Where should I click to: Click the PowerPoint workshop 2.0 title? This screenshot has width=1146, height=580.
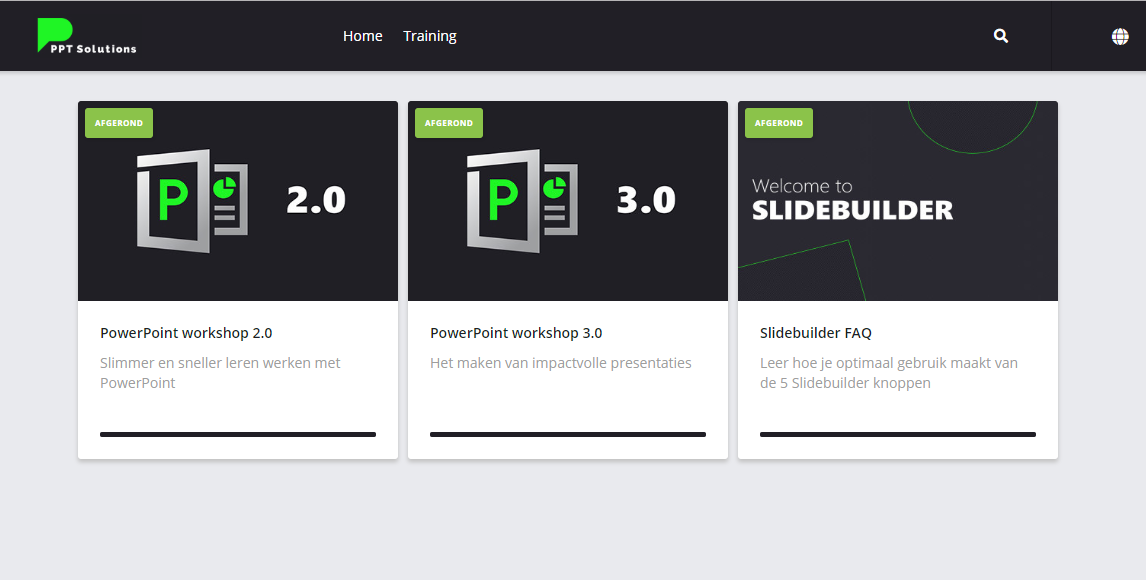pyautogui.click(x=186, y=333)
